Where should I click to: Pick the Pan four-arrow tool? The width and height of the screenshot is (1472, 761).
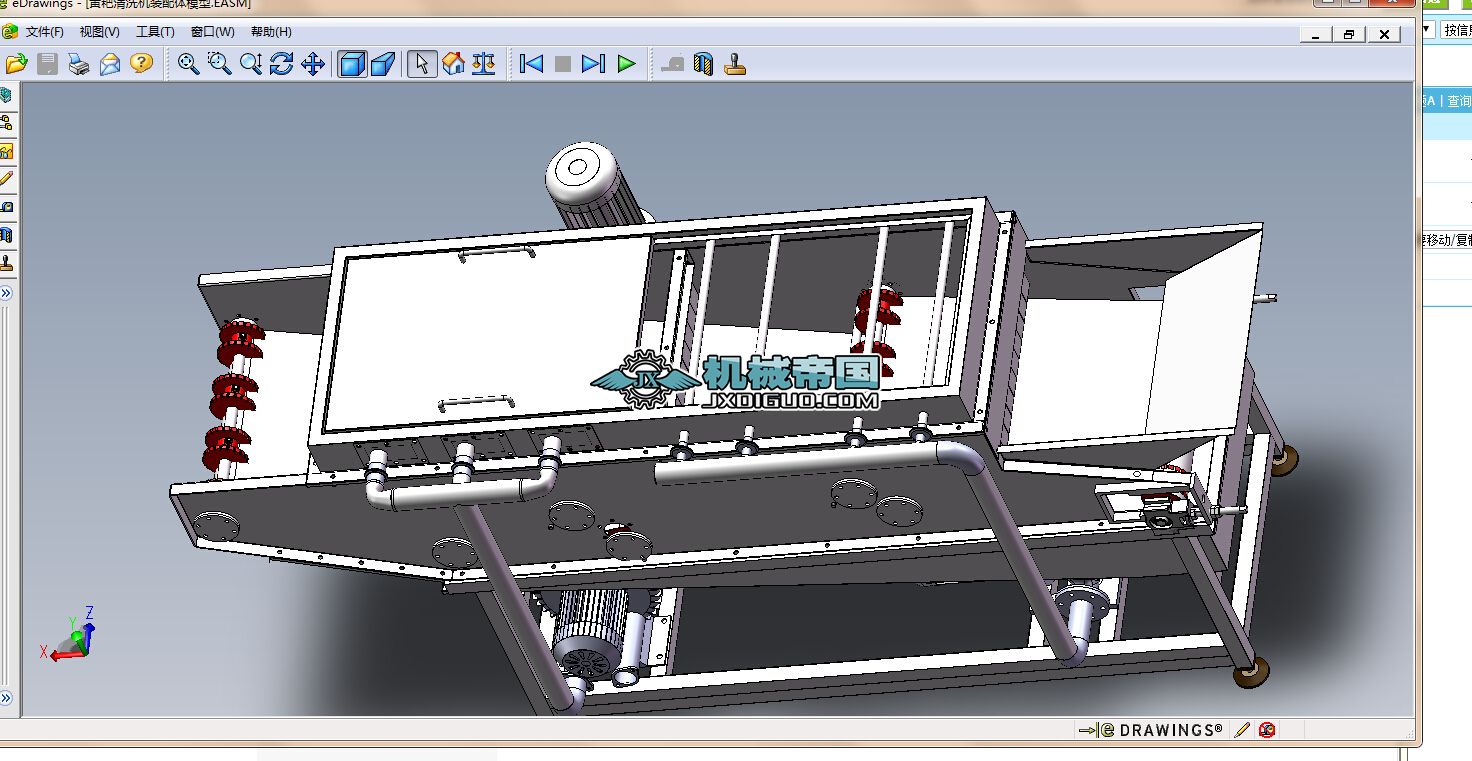coord(313,64)
